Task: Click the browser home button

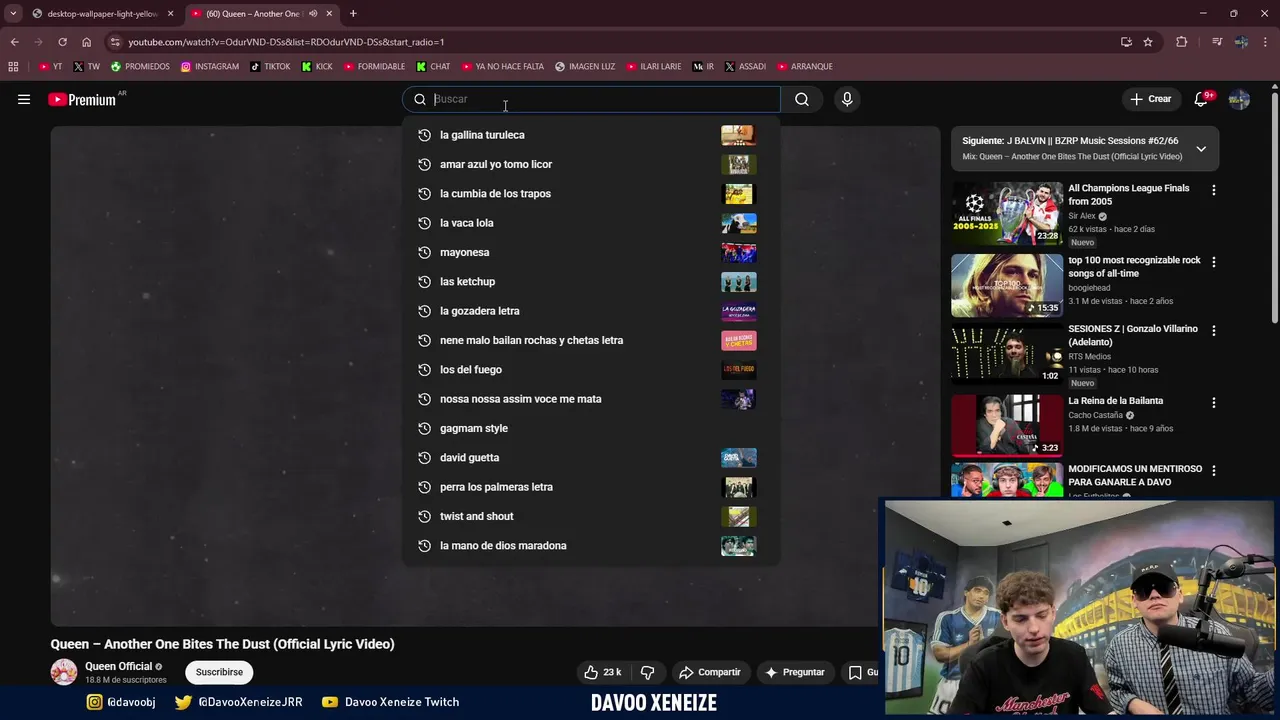Action: pos(86,42)
